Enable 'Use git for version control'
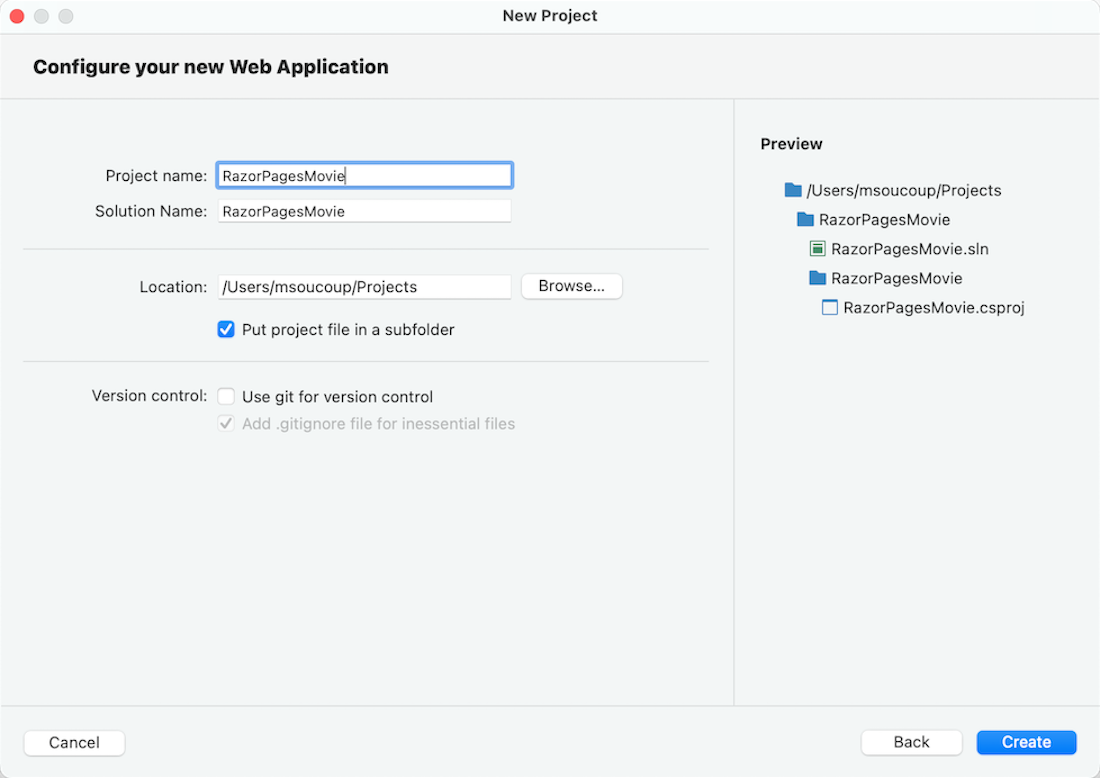 click(x=226, y=396)
